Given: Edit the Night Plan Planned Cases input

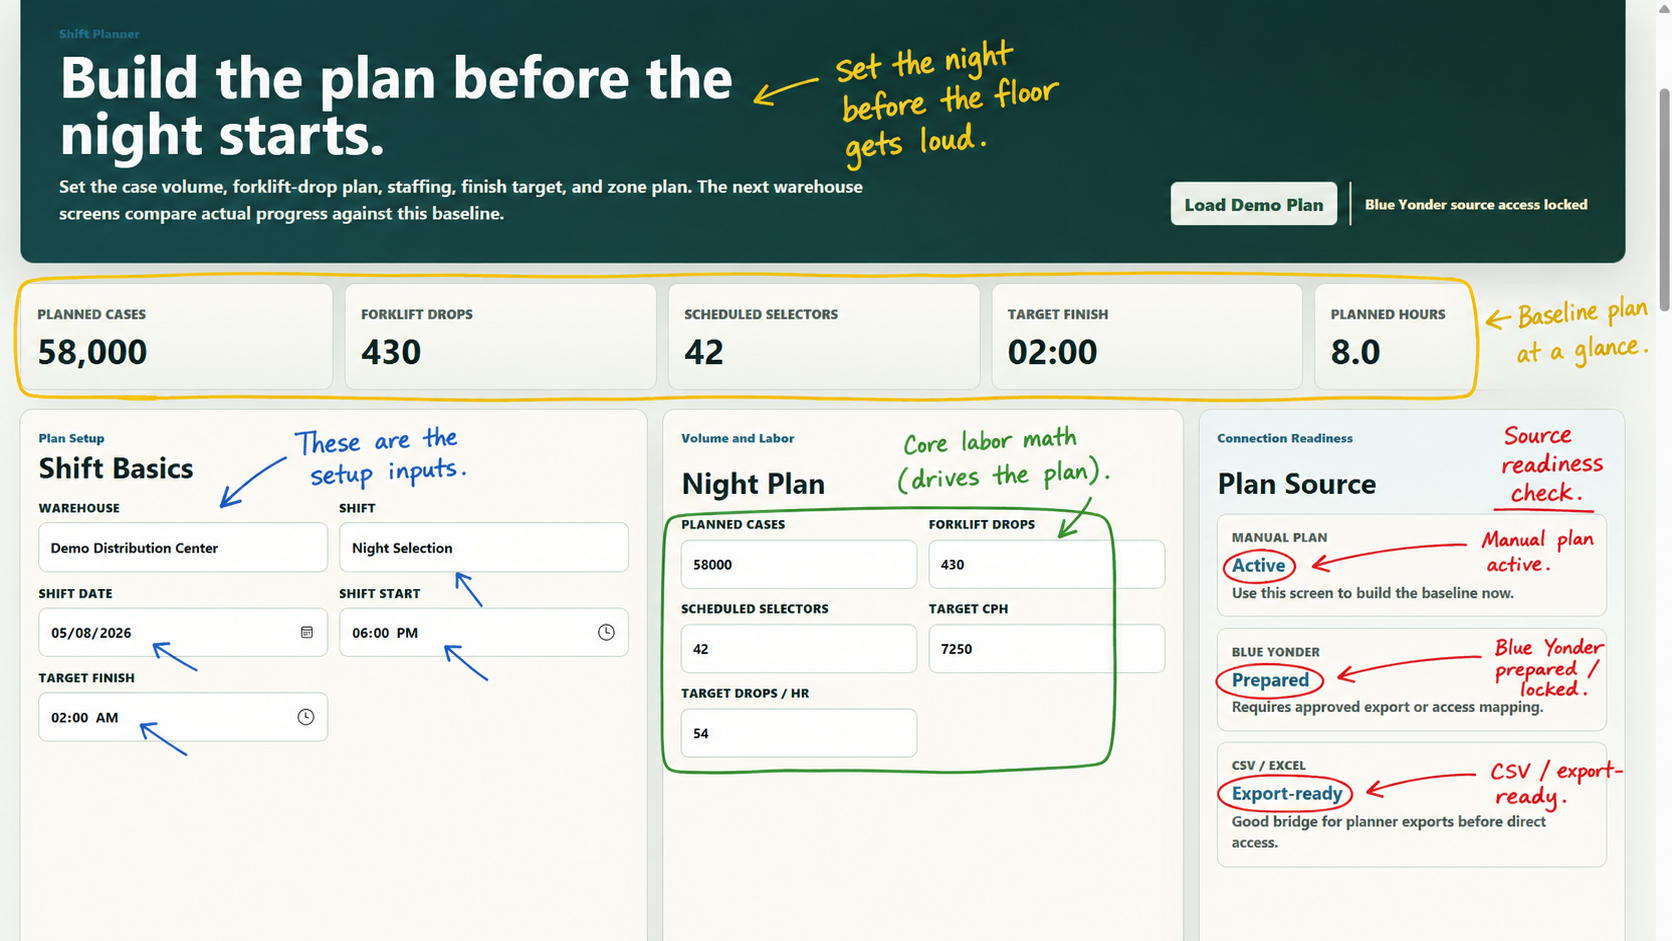Looking at the screenshot, I should [799, 564].
